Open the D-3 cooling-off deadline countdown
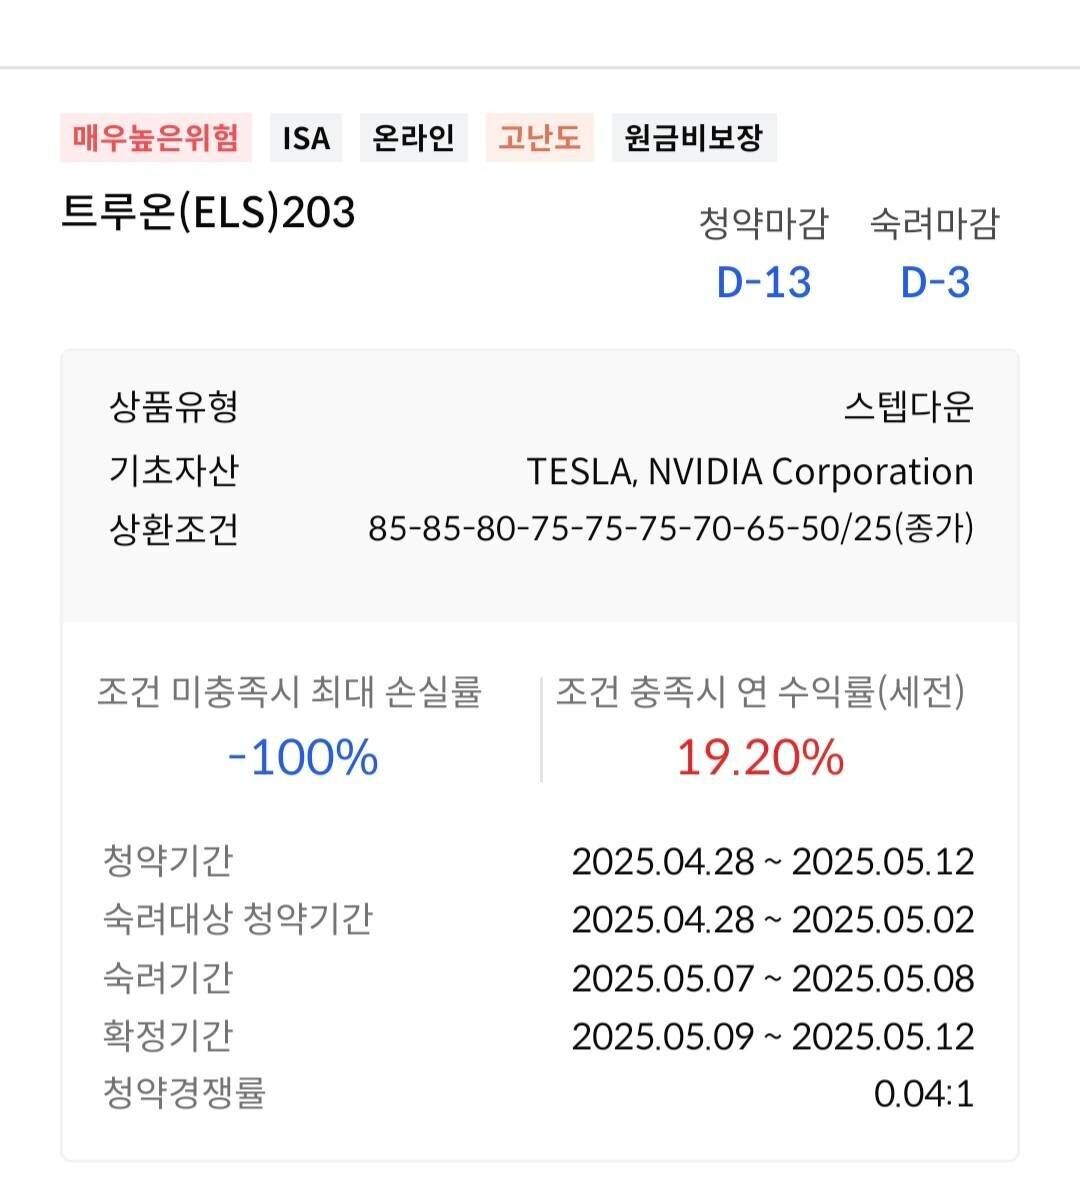This screenshot has width=1080, height=1195. (x=937, y=281)
